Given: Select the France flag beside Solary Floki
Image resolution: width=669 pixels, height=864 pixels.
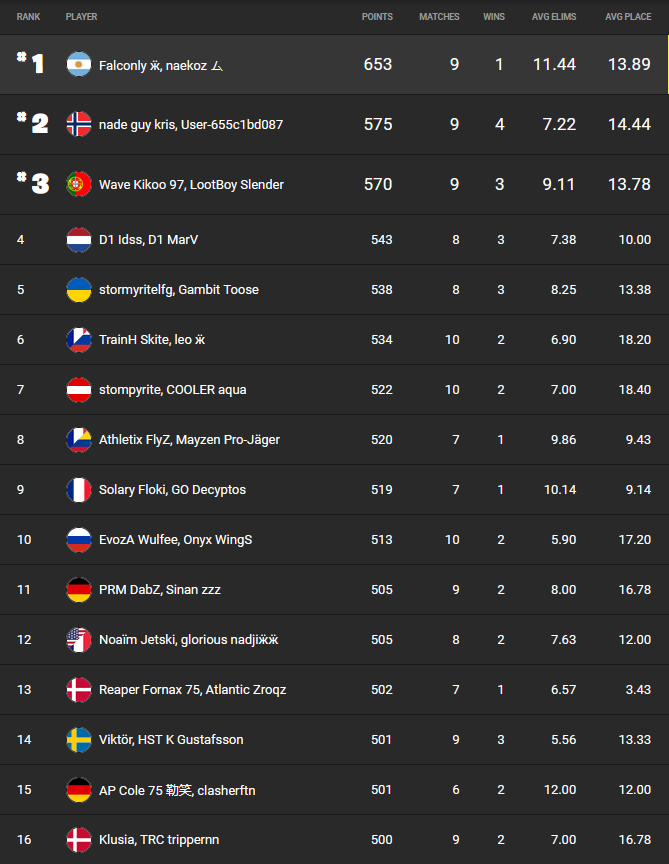Looking at the screenshot, I should pyautogui.click(x=78, y=489).
